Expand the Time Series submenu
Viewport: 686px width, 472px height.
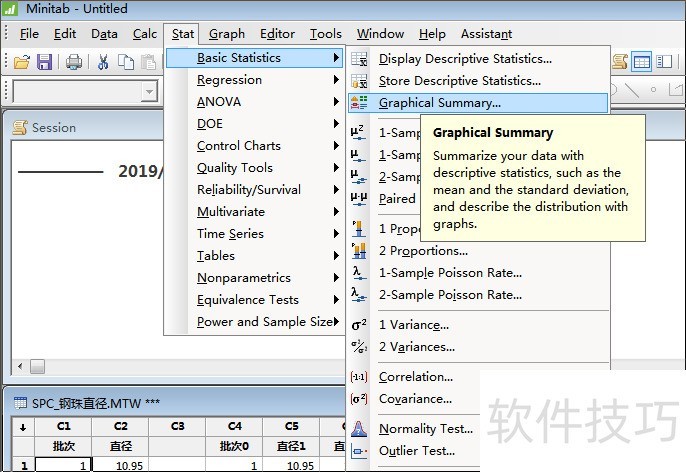coord(253,234)
